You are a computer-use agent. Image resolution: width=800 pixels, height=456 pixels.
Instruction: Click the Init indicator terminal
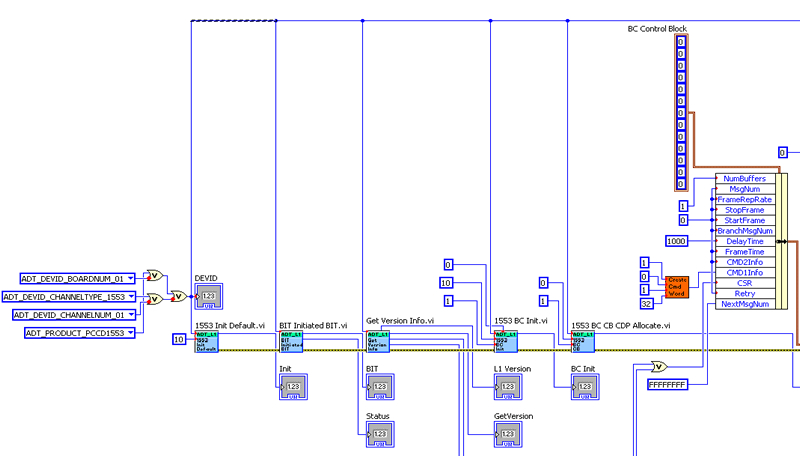pos(293,387)
